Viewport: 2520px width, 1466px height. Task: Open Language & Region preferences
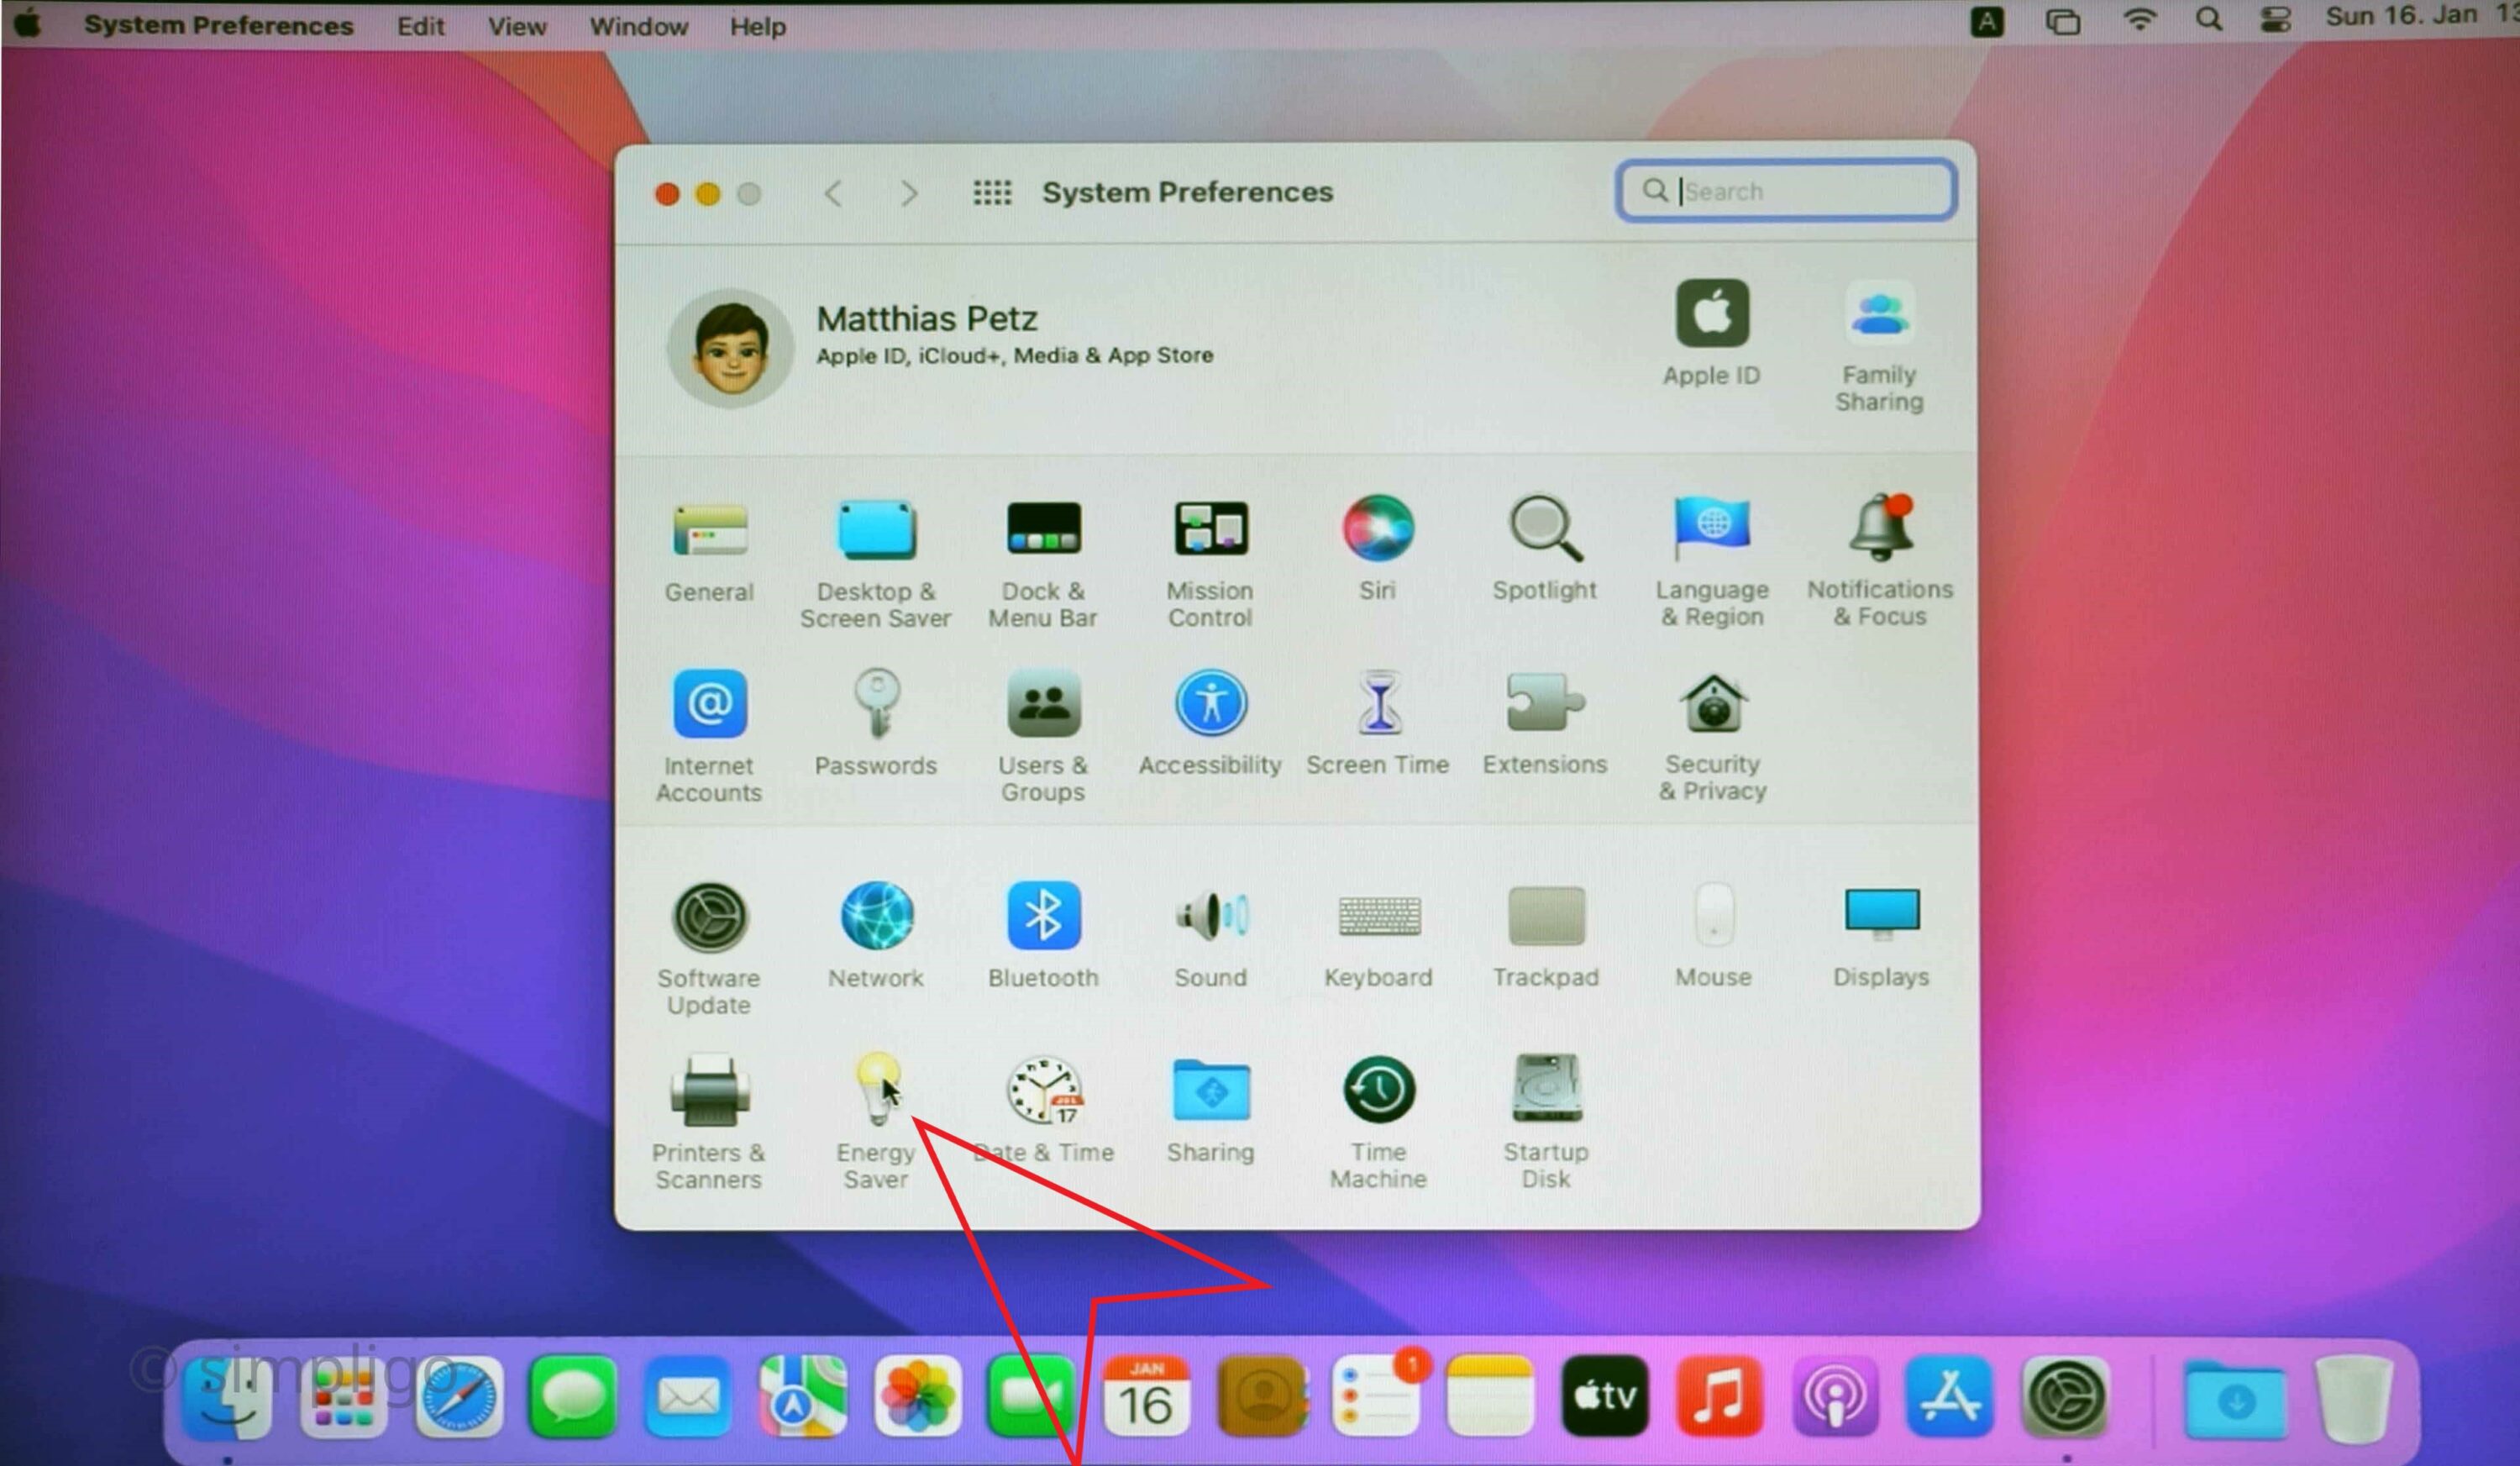(1712, 527)
